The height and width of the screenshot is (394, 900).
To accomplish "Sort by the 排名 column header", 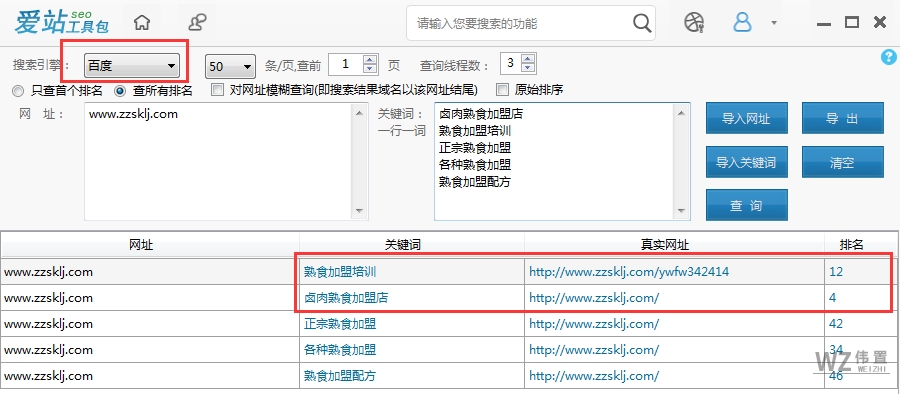I will 861,245.
